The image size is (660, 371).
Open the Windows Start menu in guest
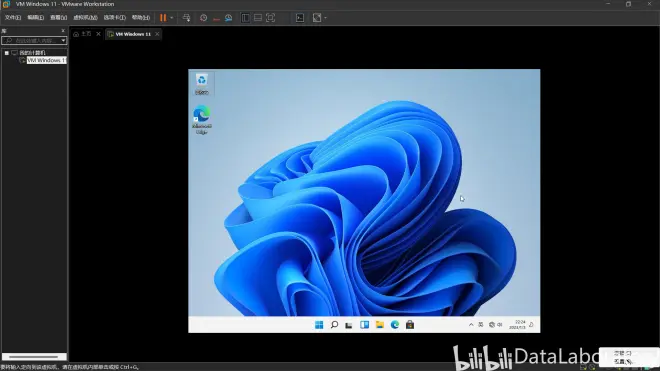(319, 325)
